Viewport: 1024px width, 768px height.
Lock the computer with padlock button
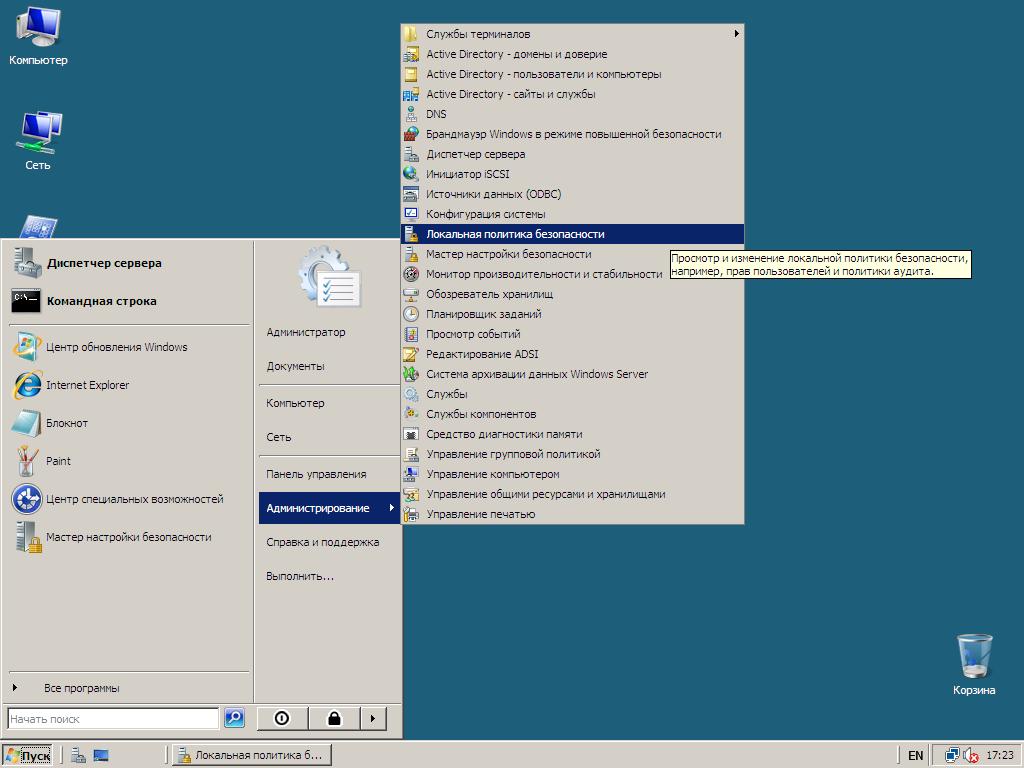point(334,718)
